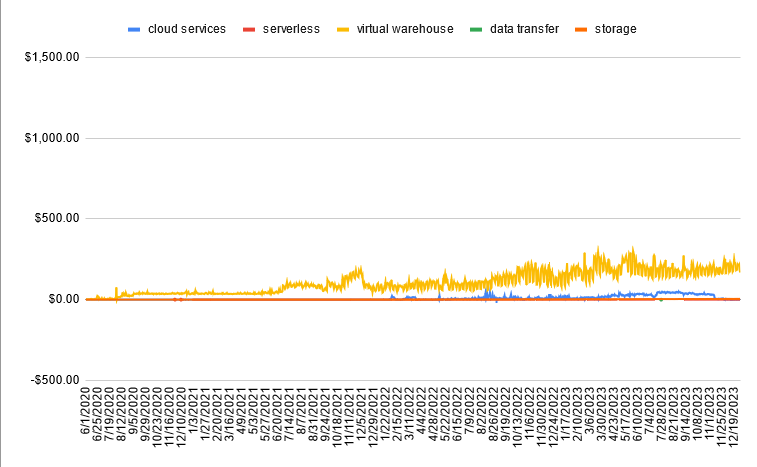Click the green data transfer legend marker
Screen dimensions: 757x467
pyautogui.click(x=474, y=29)
